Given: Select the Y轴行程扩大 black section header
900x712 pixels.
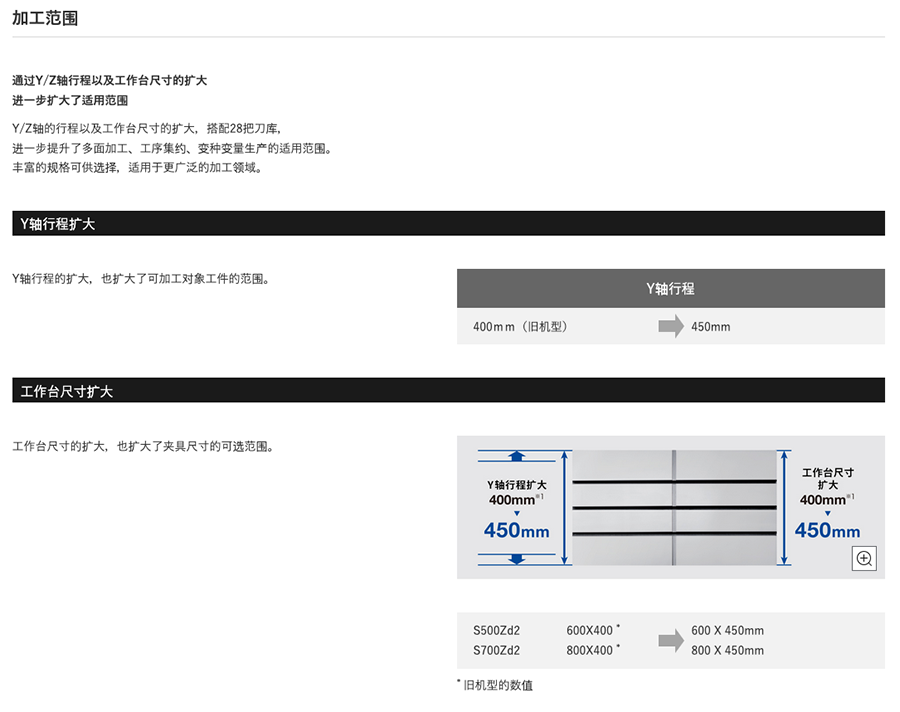Looking at the screenshot, I should [x=447, y=224].
